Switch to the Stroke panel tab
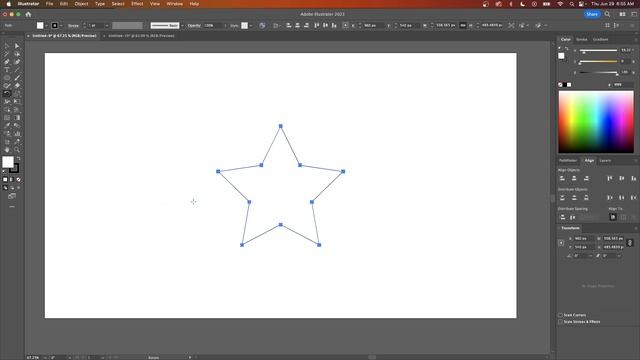This screenshot has width=640, height=360. pyautogui.click(x=582, y=40)
